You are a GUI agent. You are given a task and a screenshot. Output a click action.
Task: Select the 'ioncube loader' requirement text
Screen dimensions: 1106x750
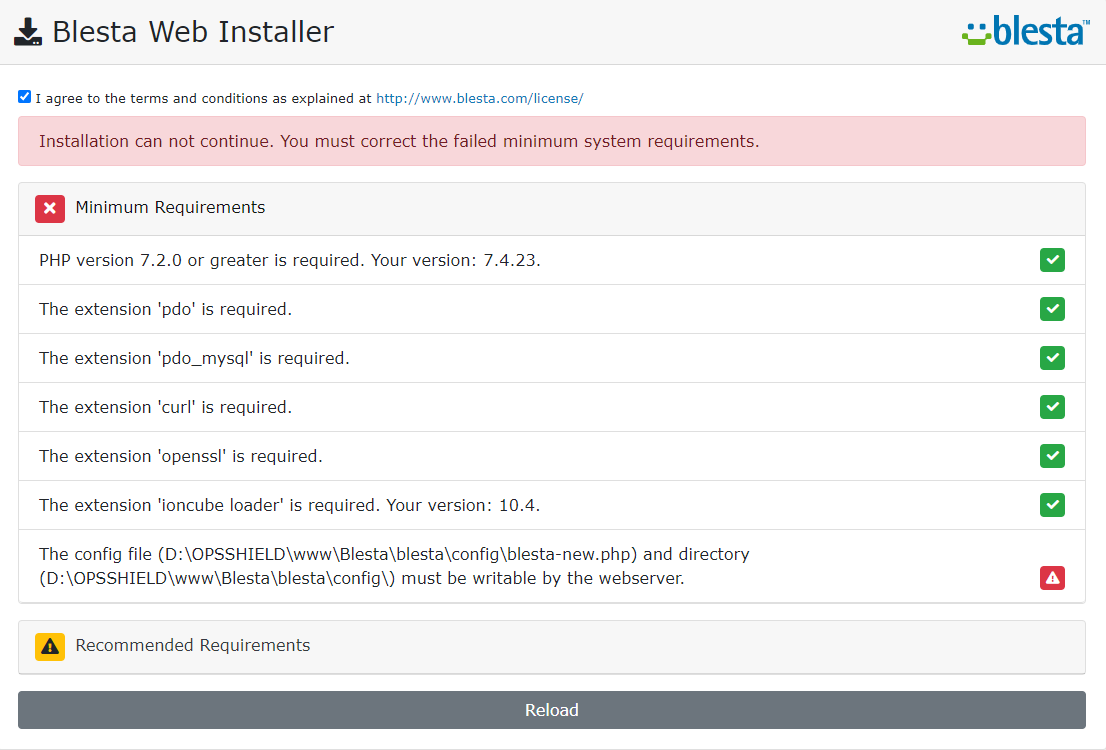289,505
